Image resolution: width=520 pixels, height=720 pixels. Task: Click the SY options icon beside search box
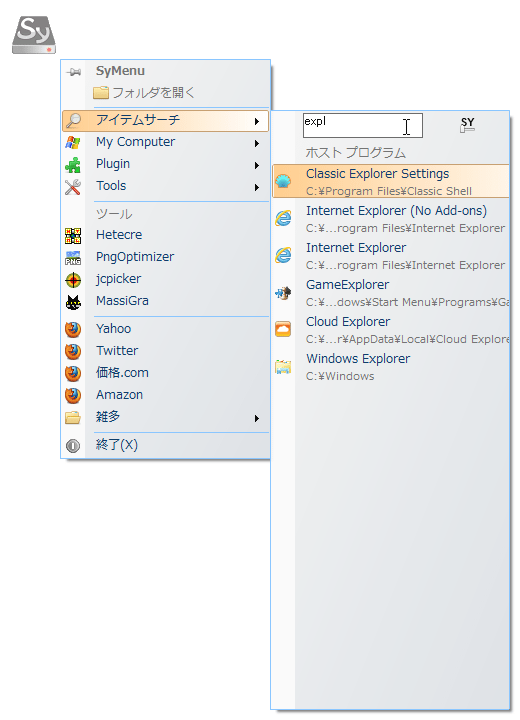click(x=467, y=124)
